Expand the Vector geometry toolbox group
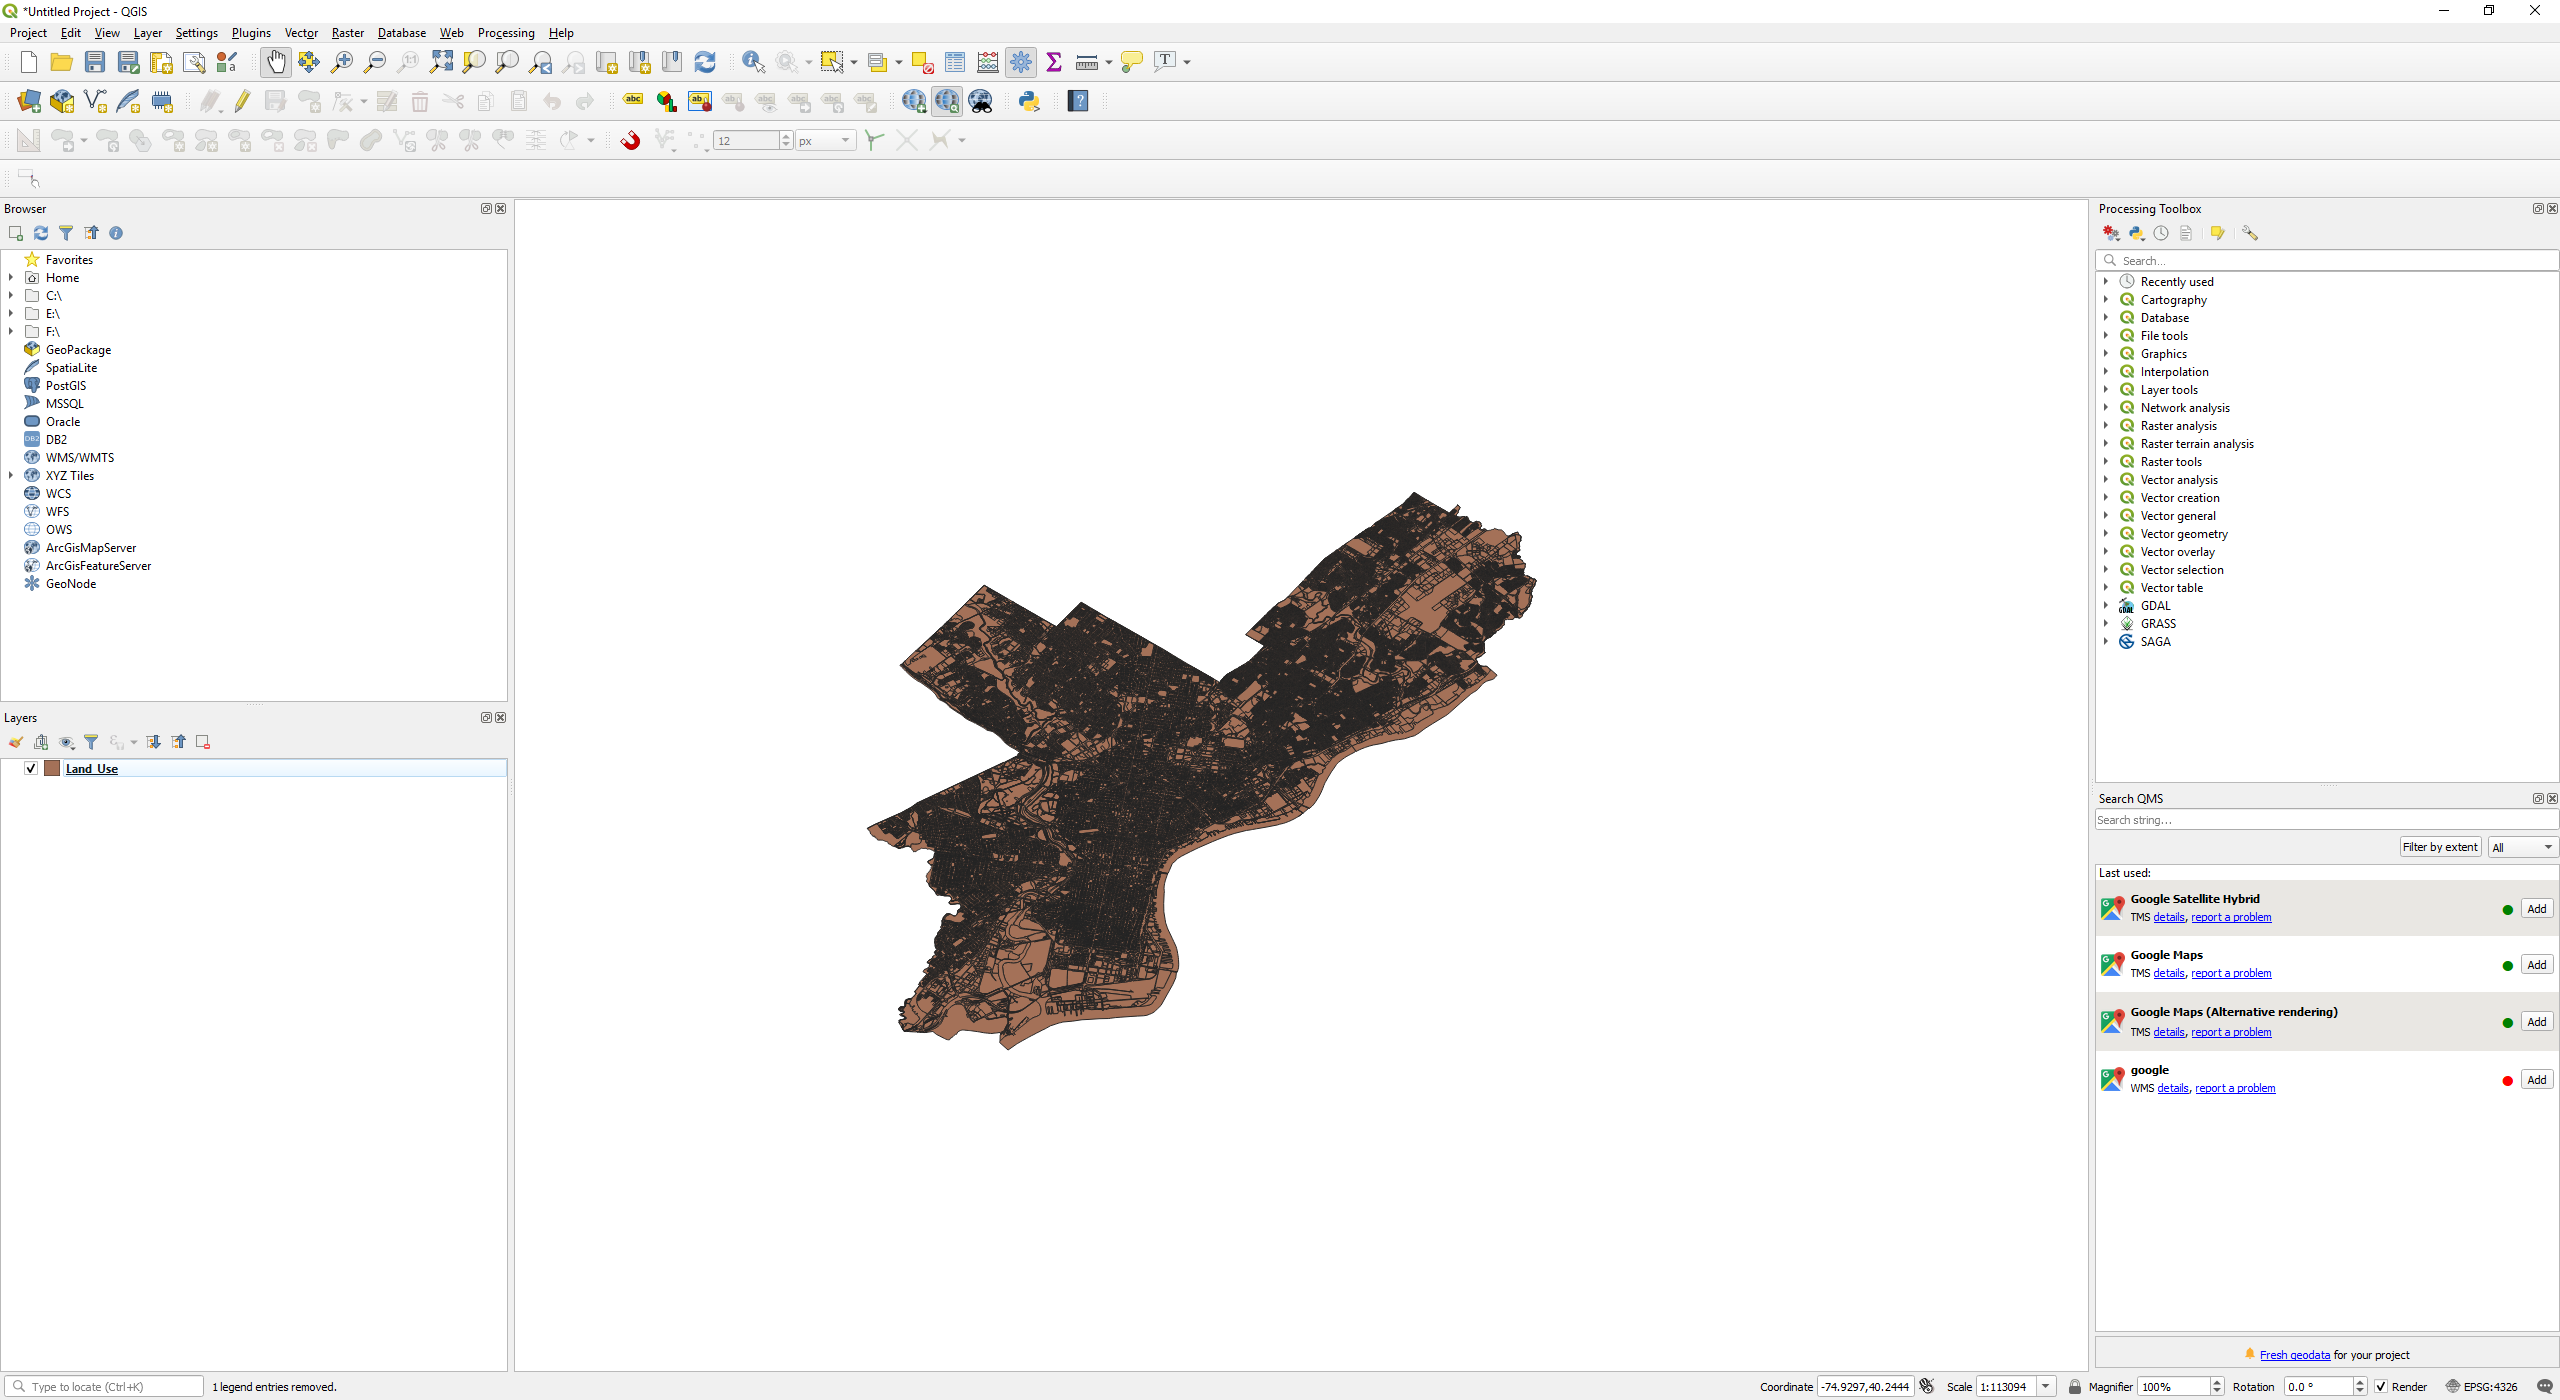 pyautogui.click(x=2106, y=534)
